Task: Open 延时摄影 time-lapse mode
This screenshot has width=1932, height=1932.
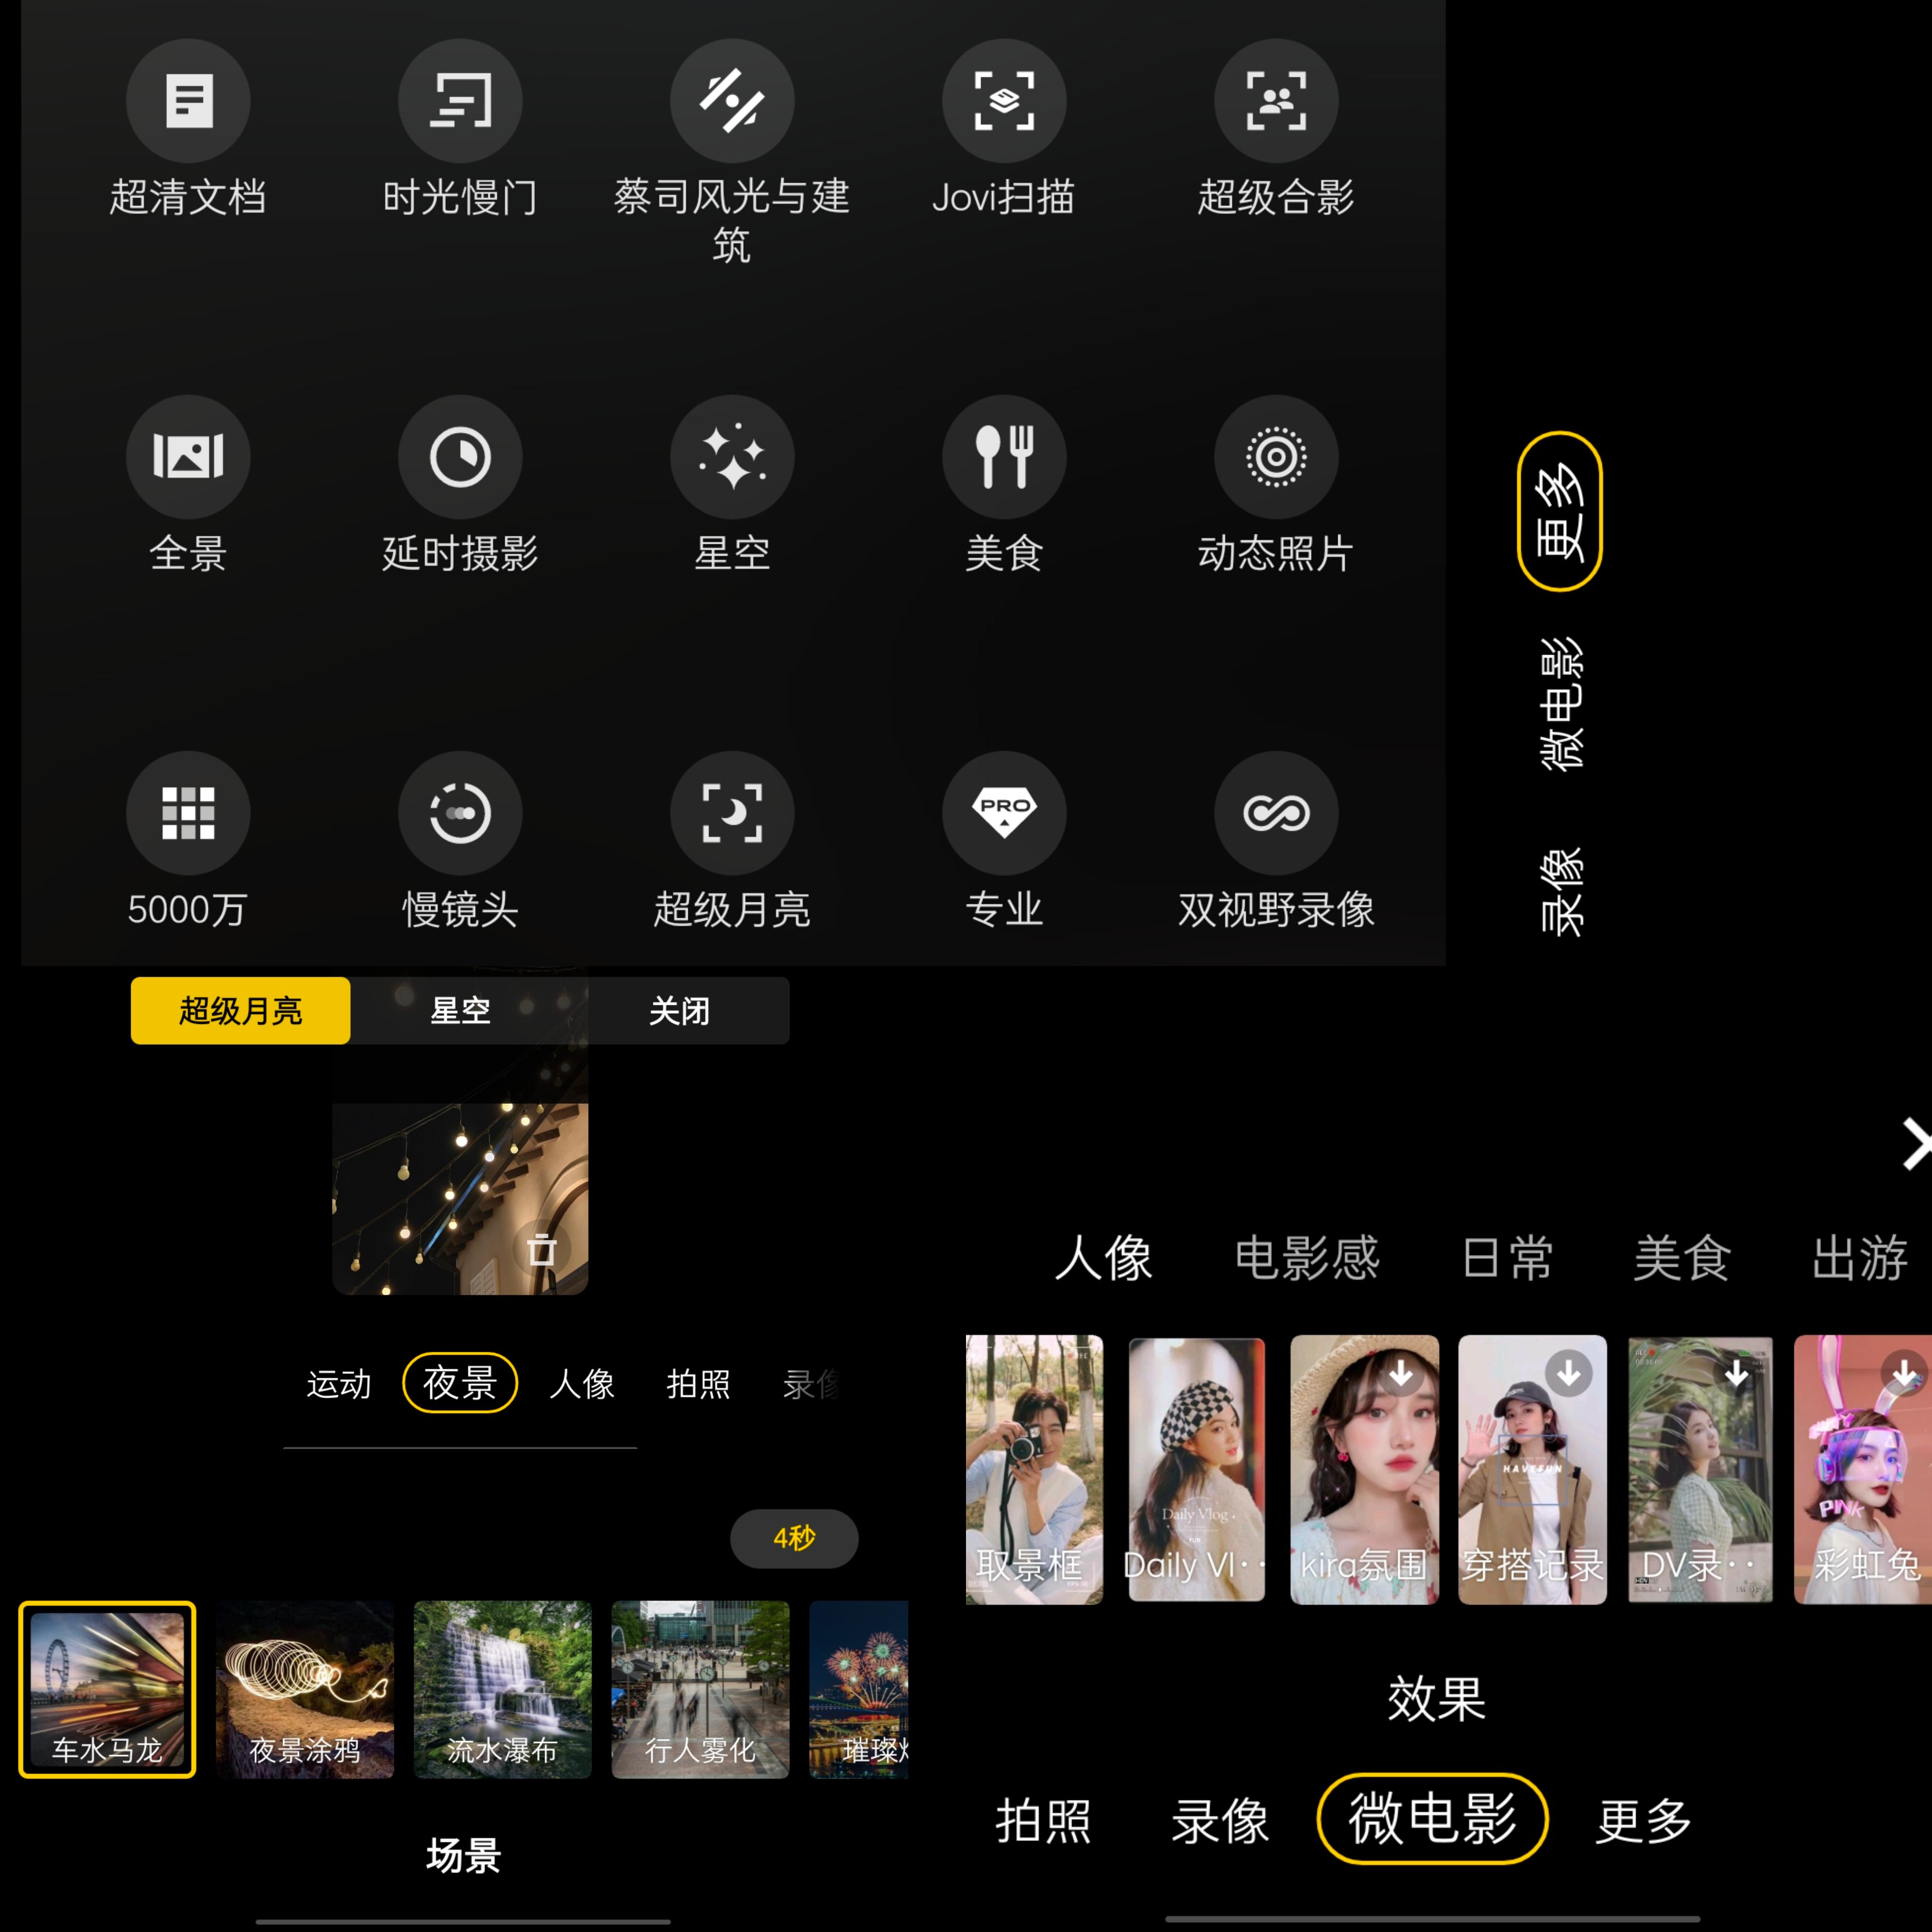Action: click(x=460, y=457)
